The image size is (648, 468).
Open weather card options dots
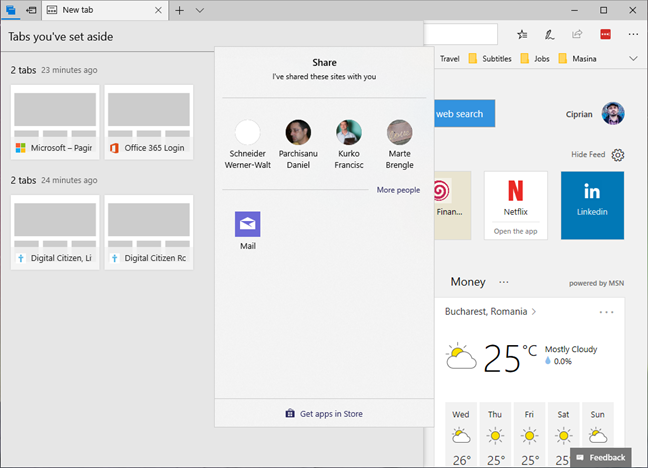click(x=606, y=312)
